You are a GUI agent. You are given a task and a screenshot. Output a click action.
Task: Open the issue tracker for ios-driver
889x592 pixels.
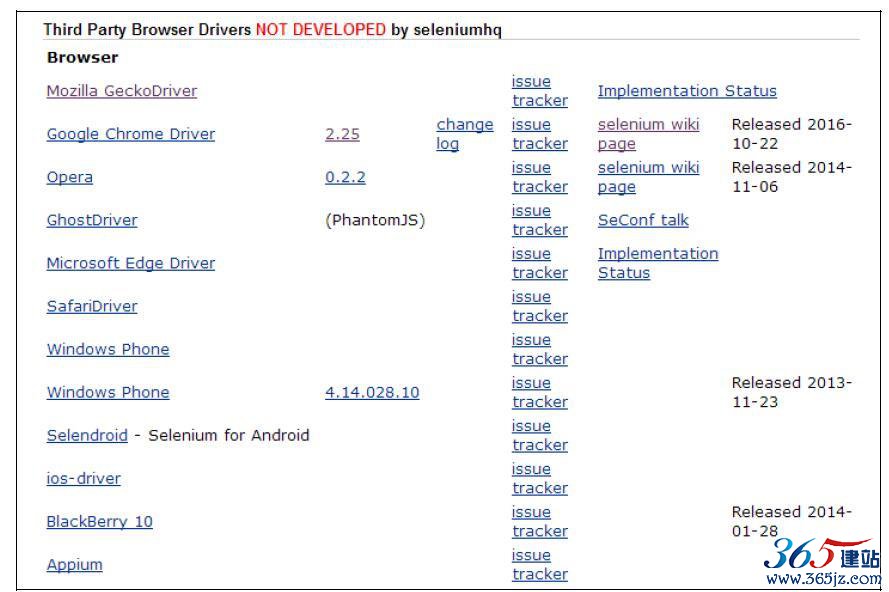tap(540, 479)
